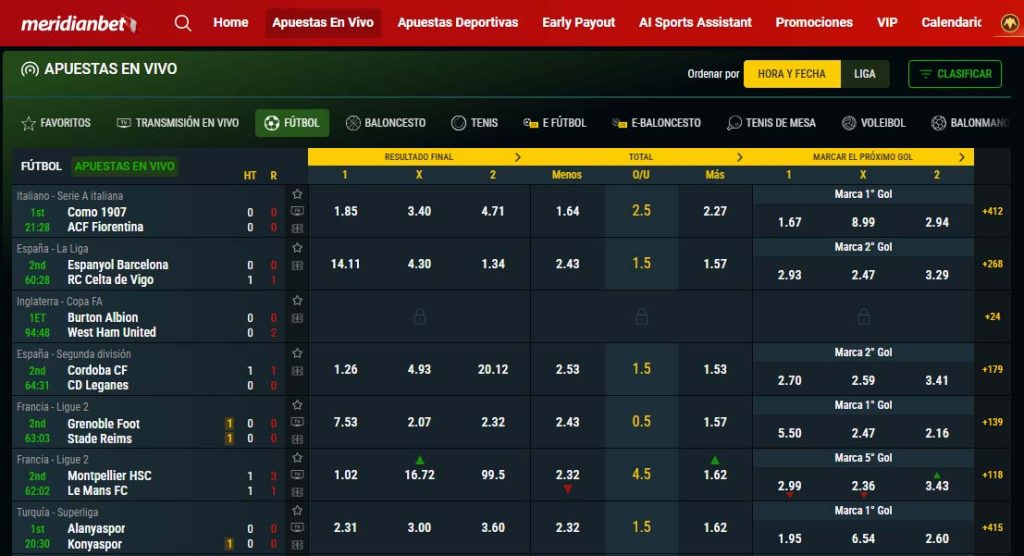Open AI Sports Assistant menu item

pos(695,23)
